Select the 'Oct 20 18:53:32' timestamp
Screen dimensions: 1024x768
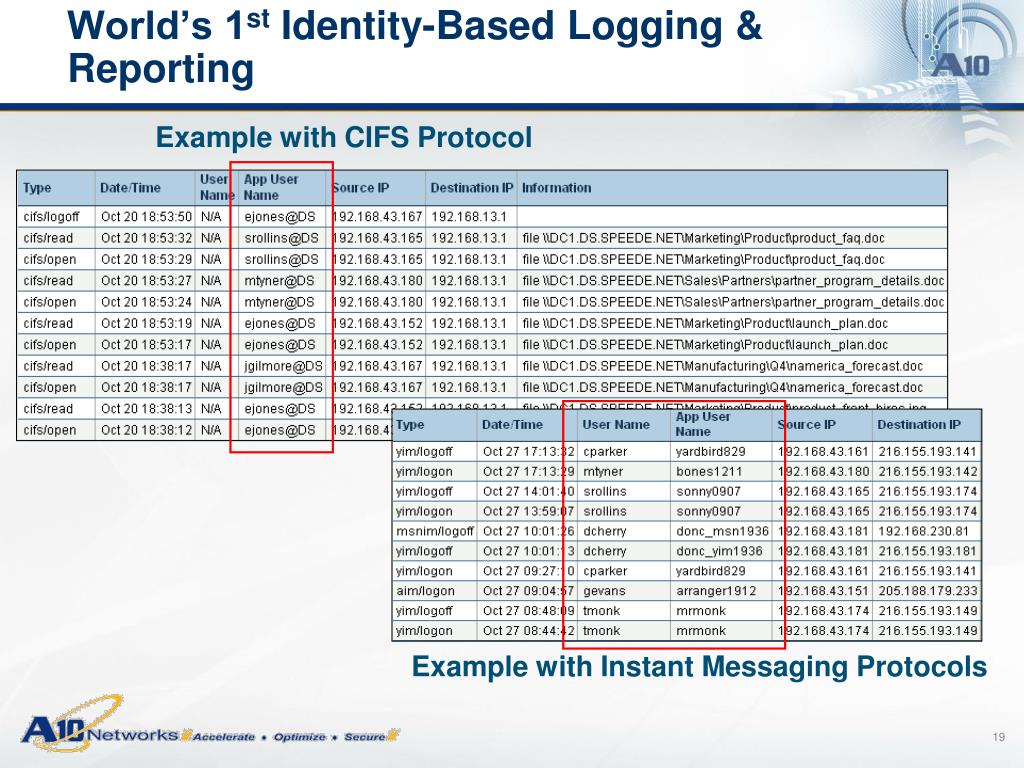tap(146, 238)
